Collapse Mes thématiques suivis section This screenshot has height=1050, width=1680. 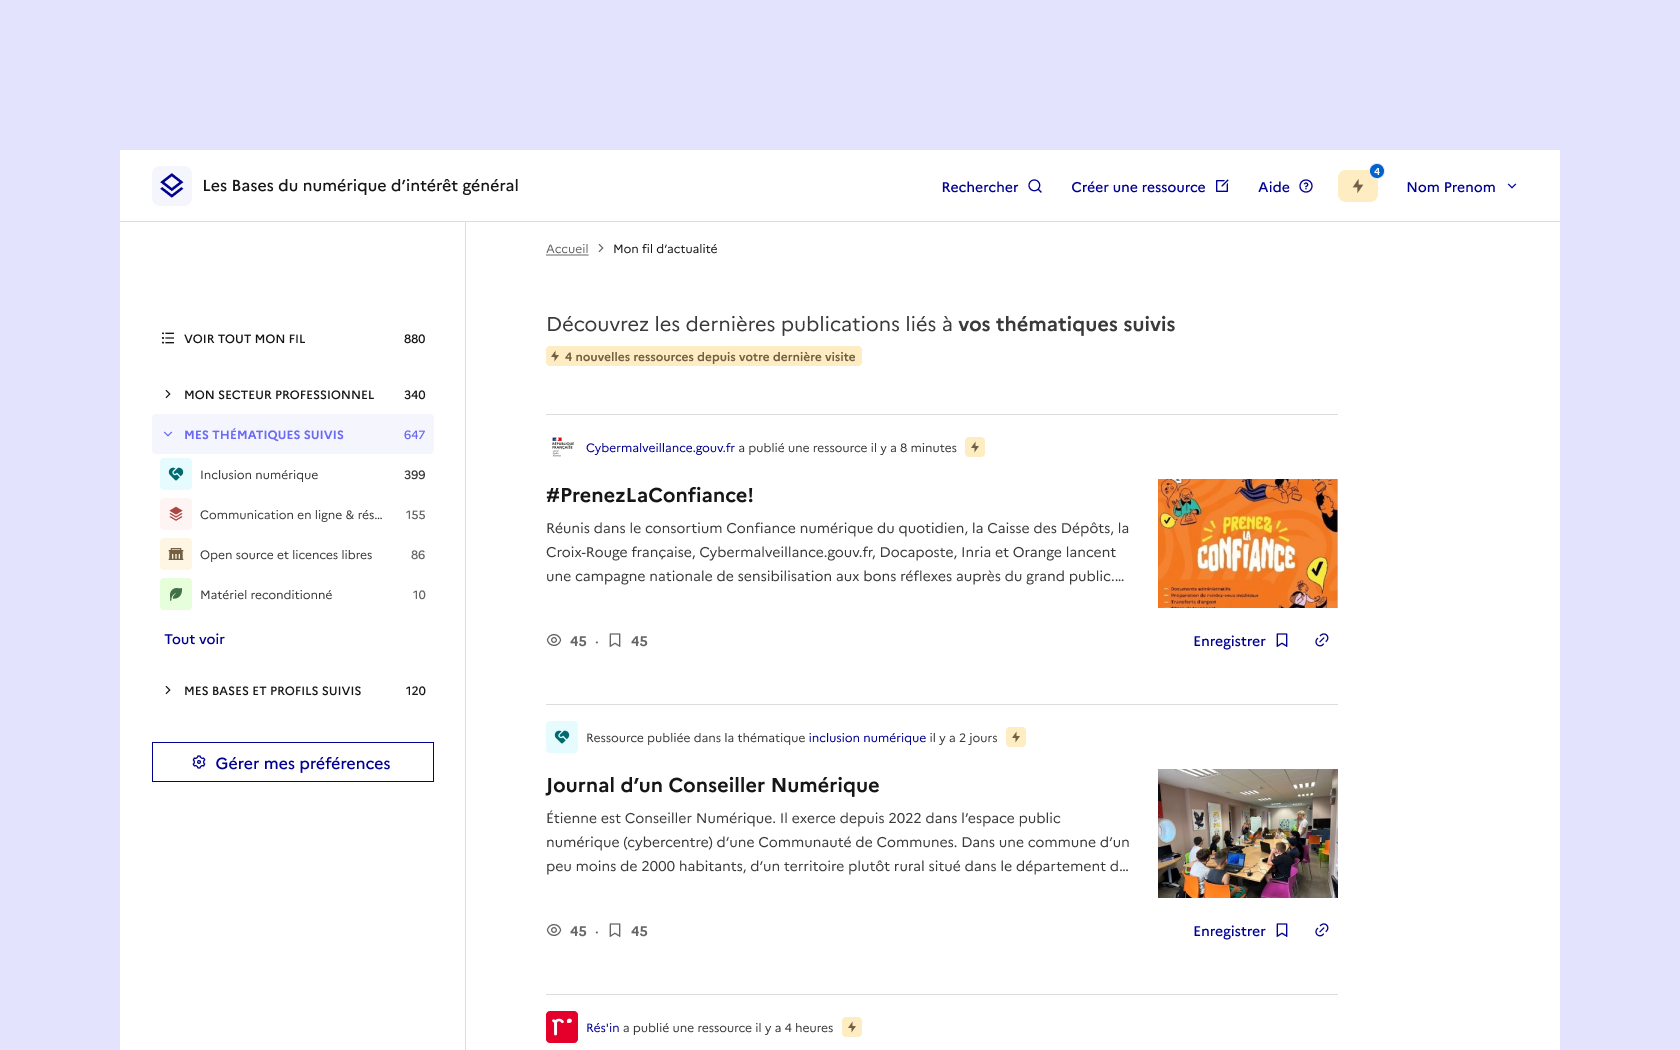coord(168,434)
